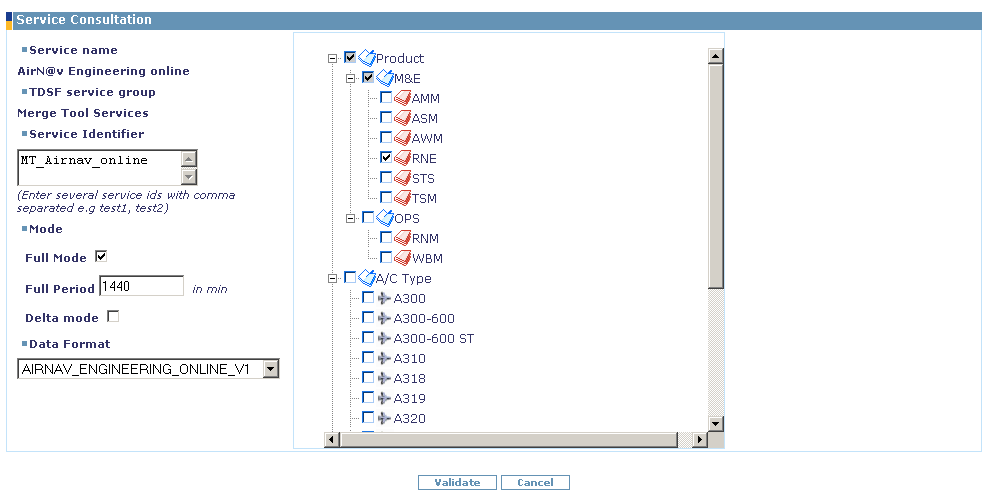Click the A/C Type folder icon
990x502 pixels.
(367, 278)
